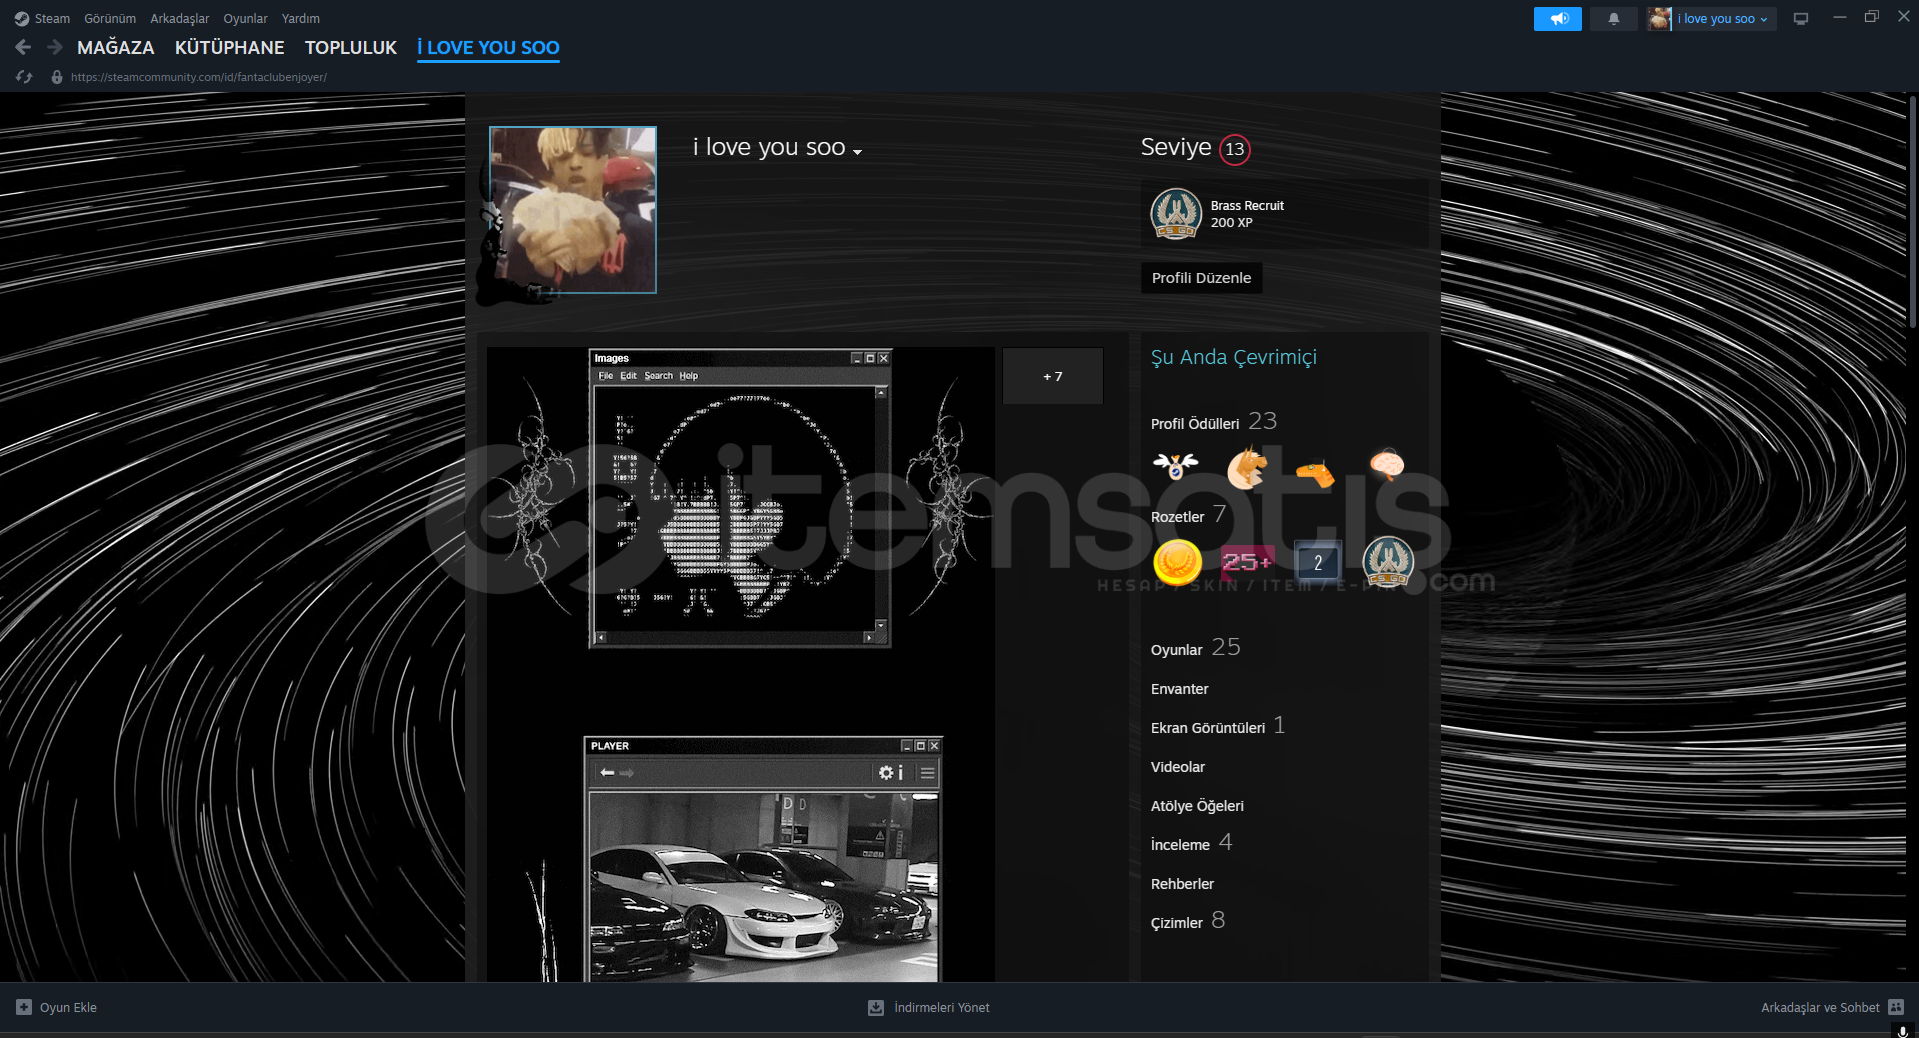Image resolution: width=1919 pixels, height=1038 pixels.
Task: Toggle Big Picture mode display icon
Action: (x=1801, y=19)
